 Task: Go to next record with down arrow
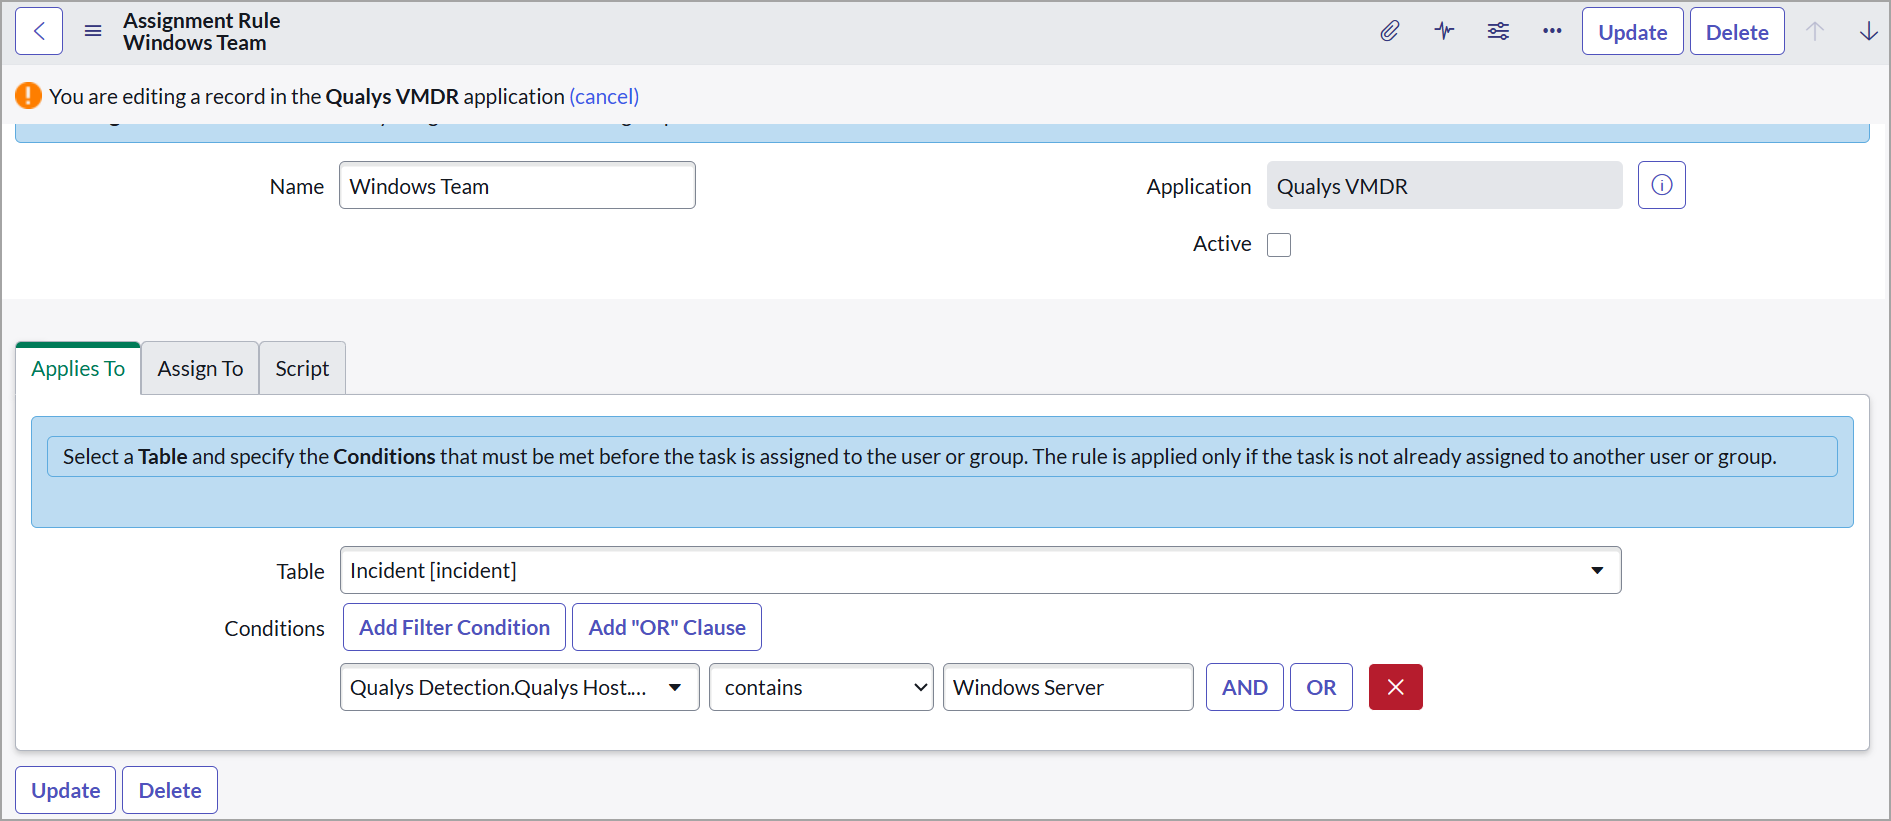pyautogui.click(x=1868, y=31)
